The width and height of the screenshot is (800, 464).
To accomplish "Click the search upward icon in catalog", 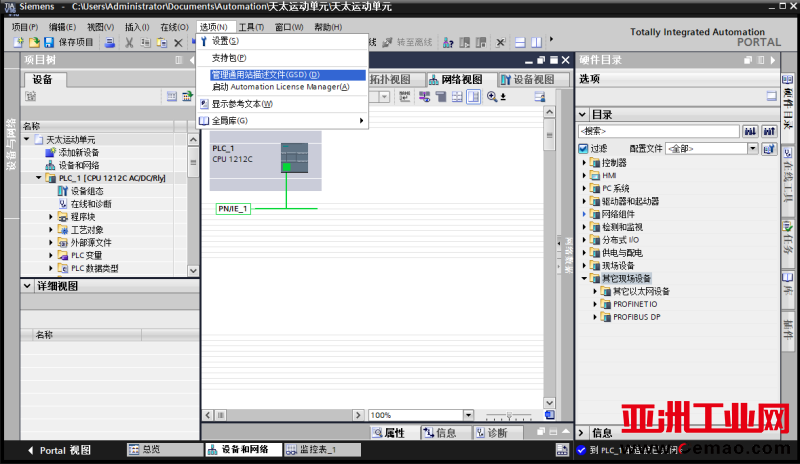I will coord(769,131).
